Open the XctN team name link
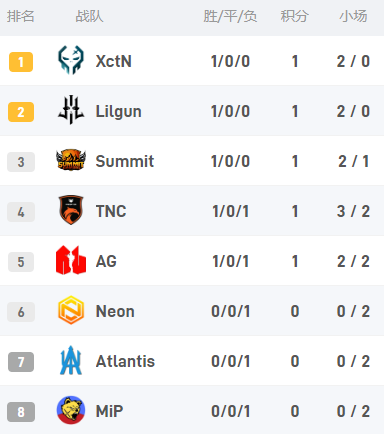Screen dimensions: 384x434 pos(113,61)
